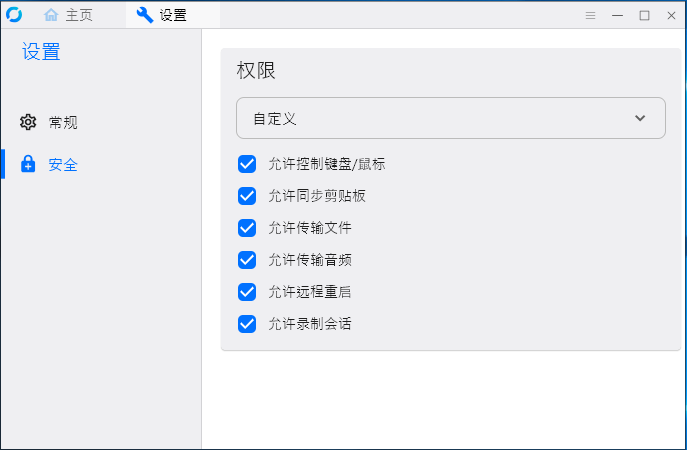
Task: Switch to the 主页 tab
Action: (x=74, y=15)
